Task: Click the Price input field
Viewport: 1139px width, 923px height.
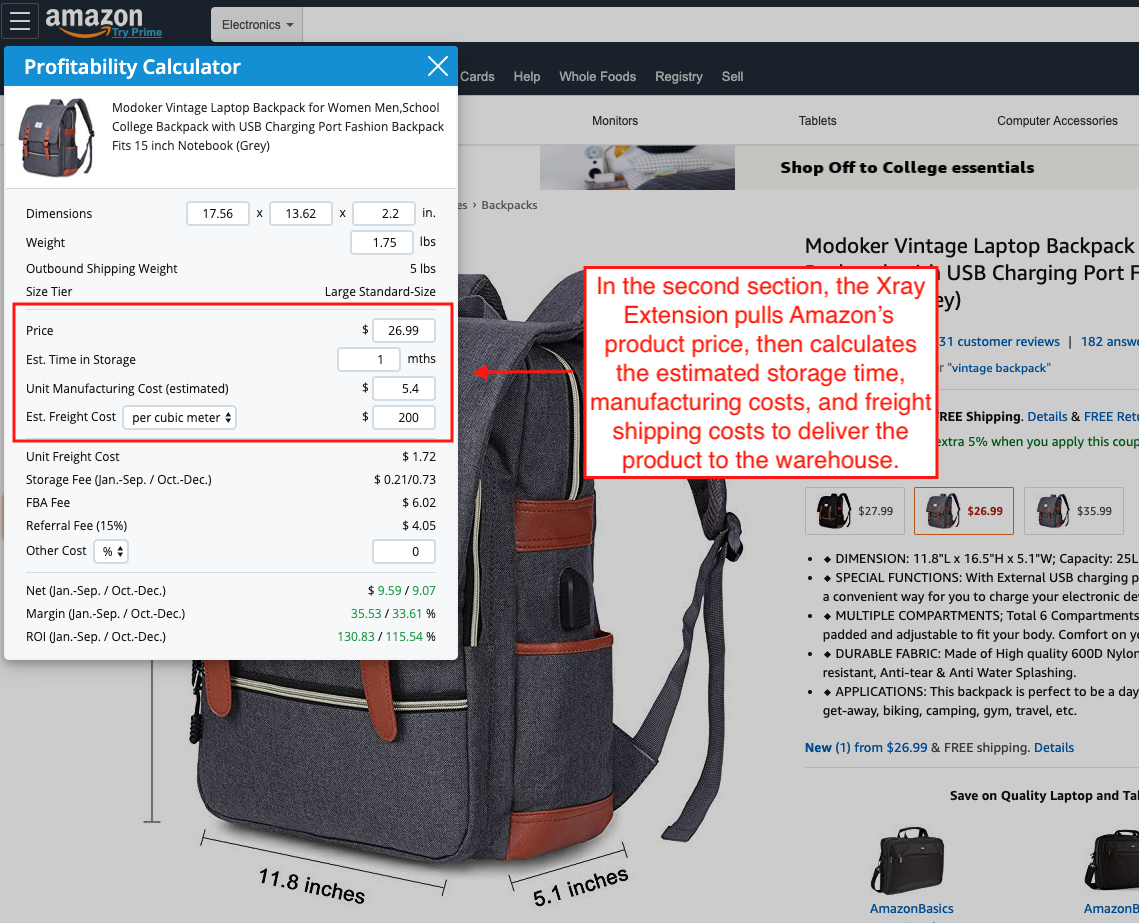Action: (x=403, y=330)
